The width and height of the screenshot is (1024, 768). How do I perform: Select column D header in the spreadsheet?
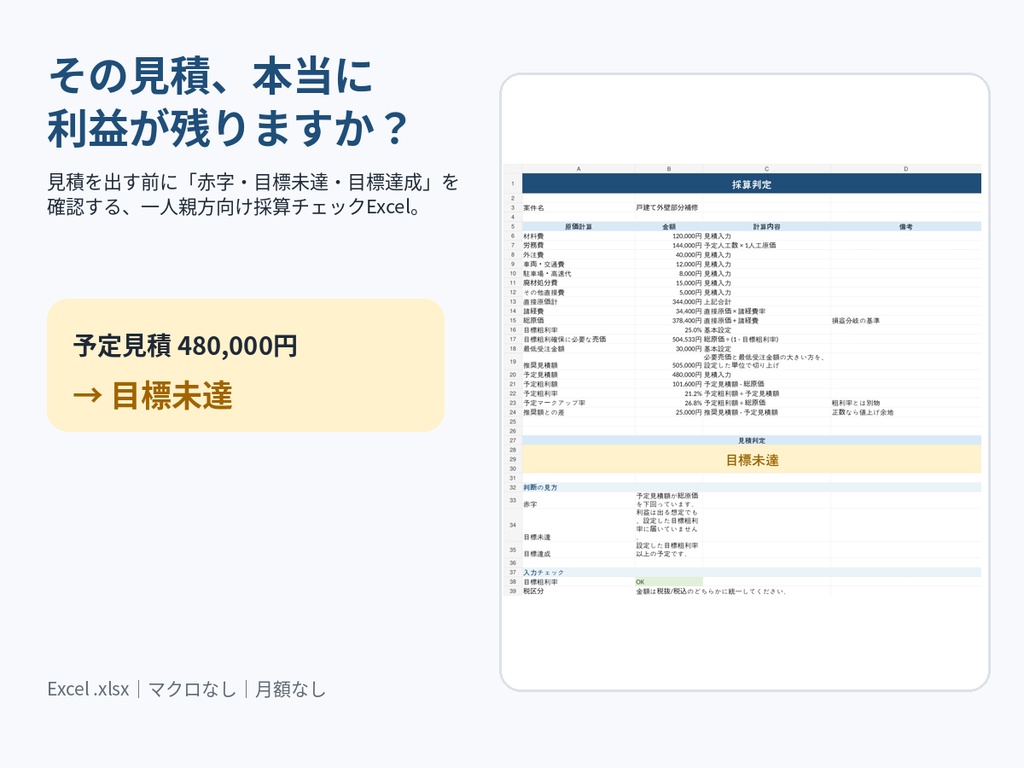pyautogui.click(x=905, y=168)
